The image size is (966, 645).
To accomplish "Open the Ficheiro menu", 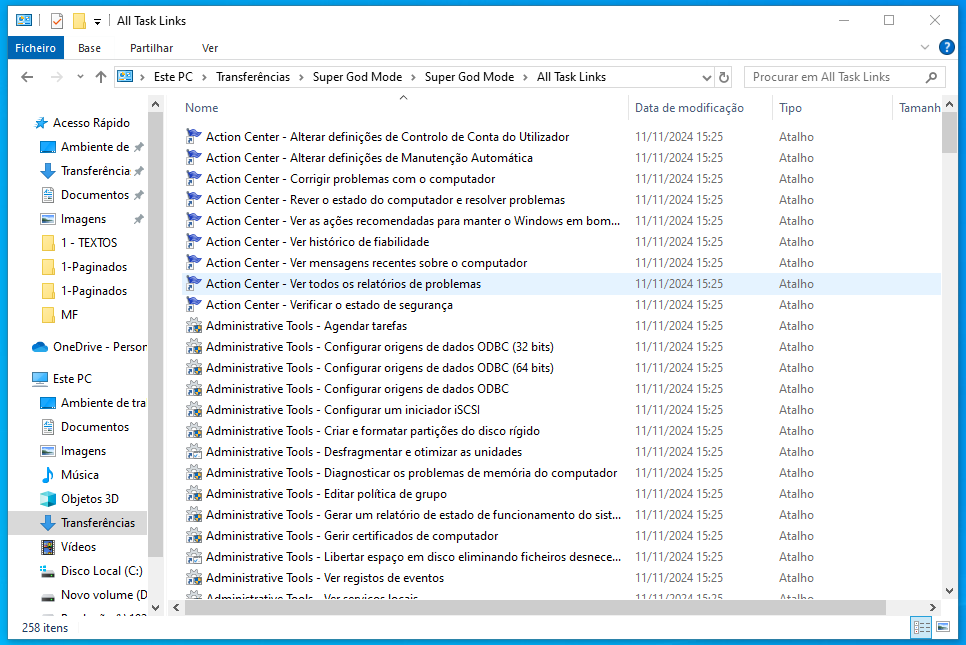I will [35, 47].
